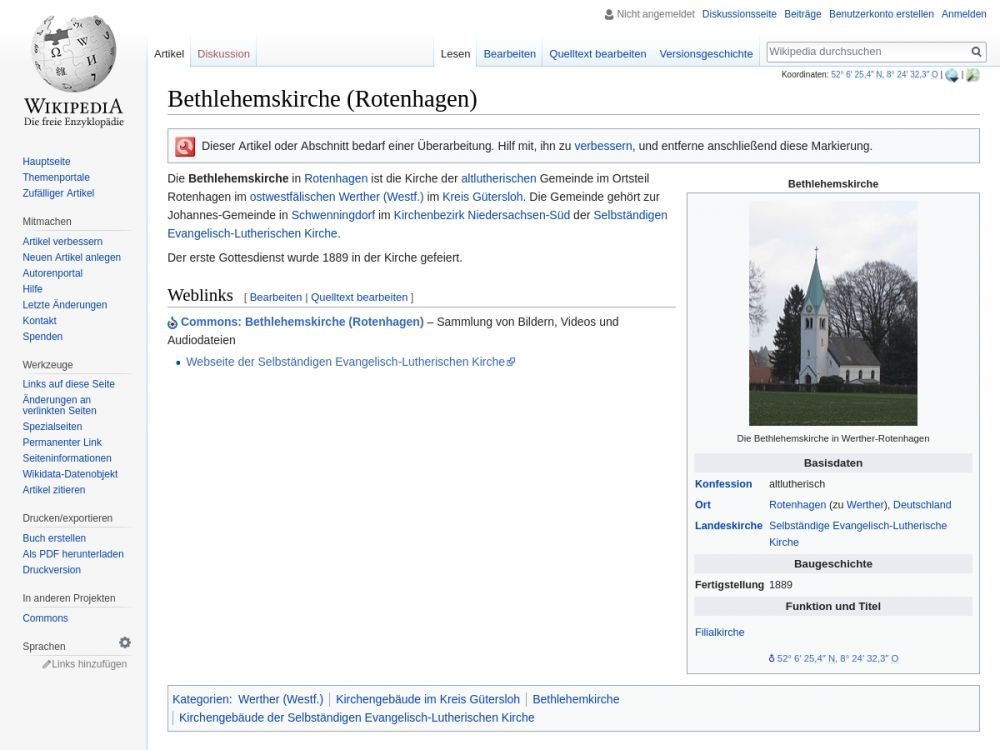Click the Wikipedia globe logo
The image size is (1000, 750).
(x=73, y=55)
